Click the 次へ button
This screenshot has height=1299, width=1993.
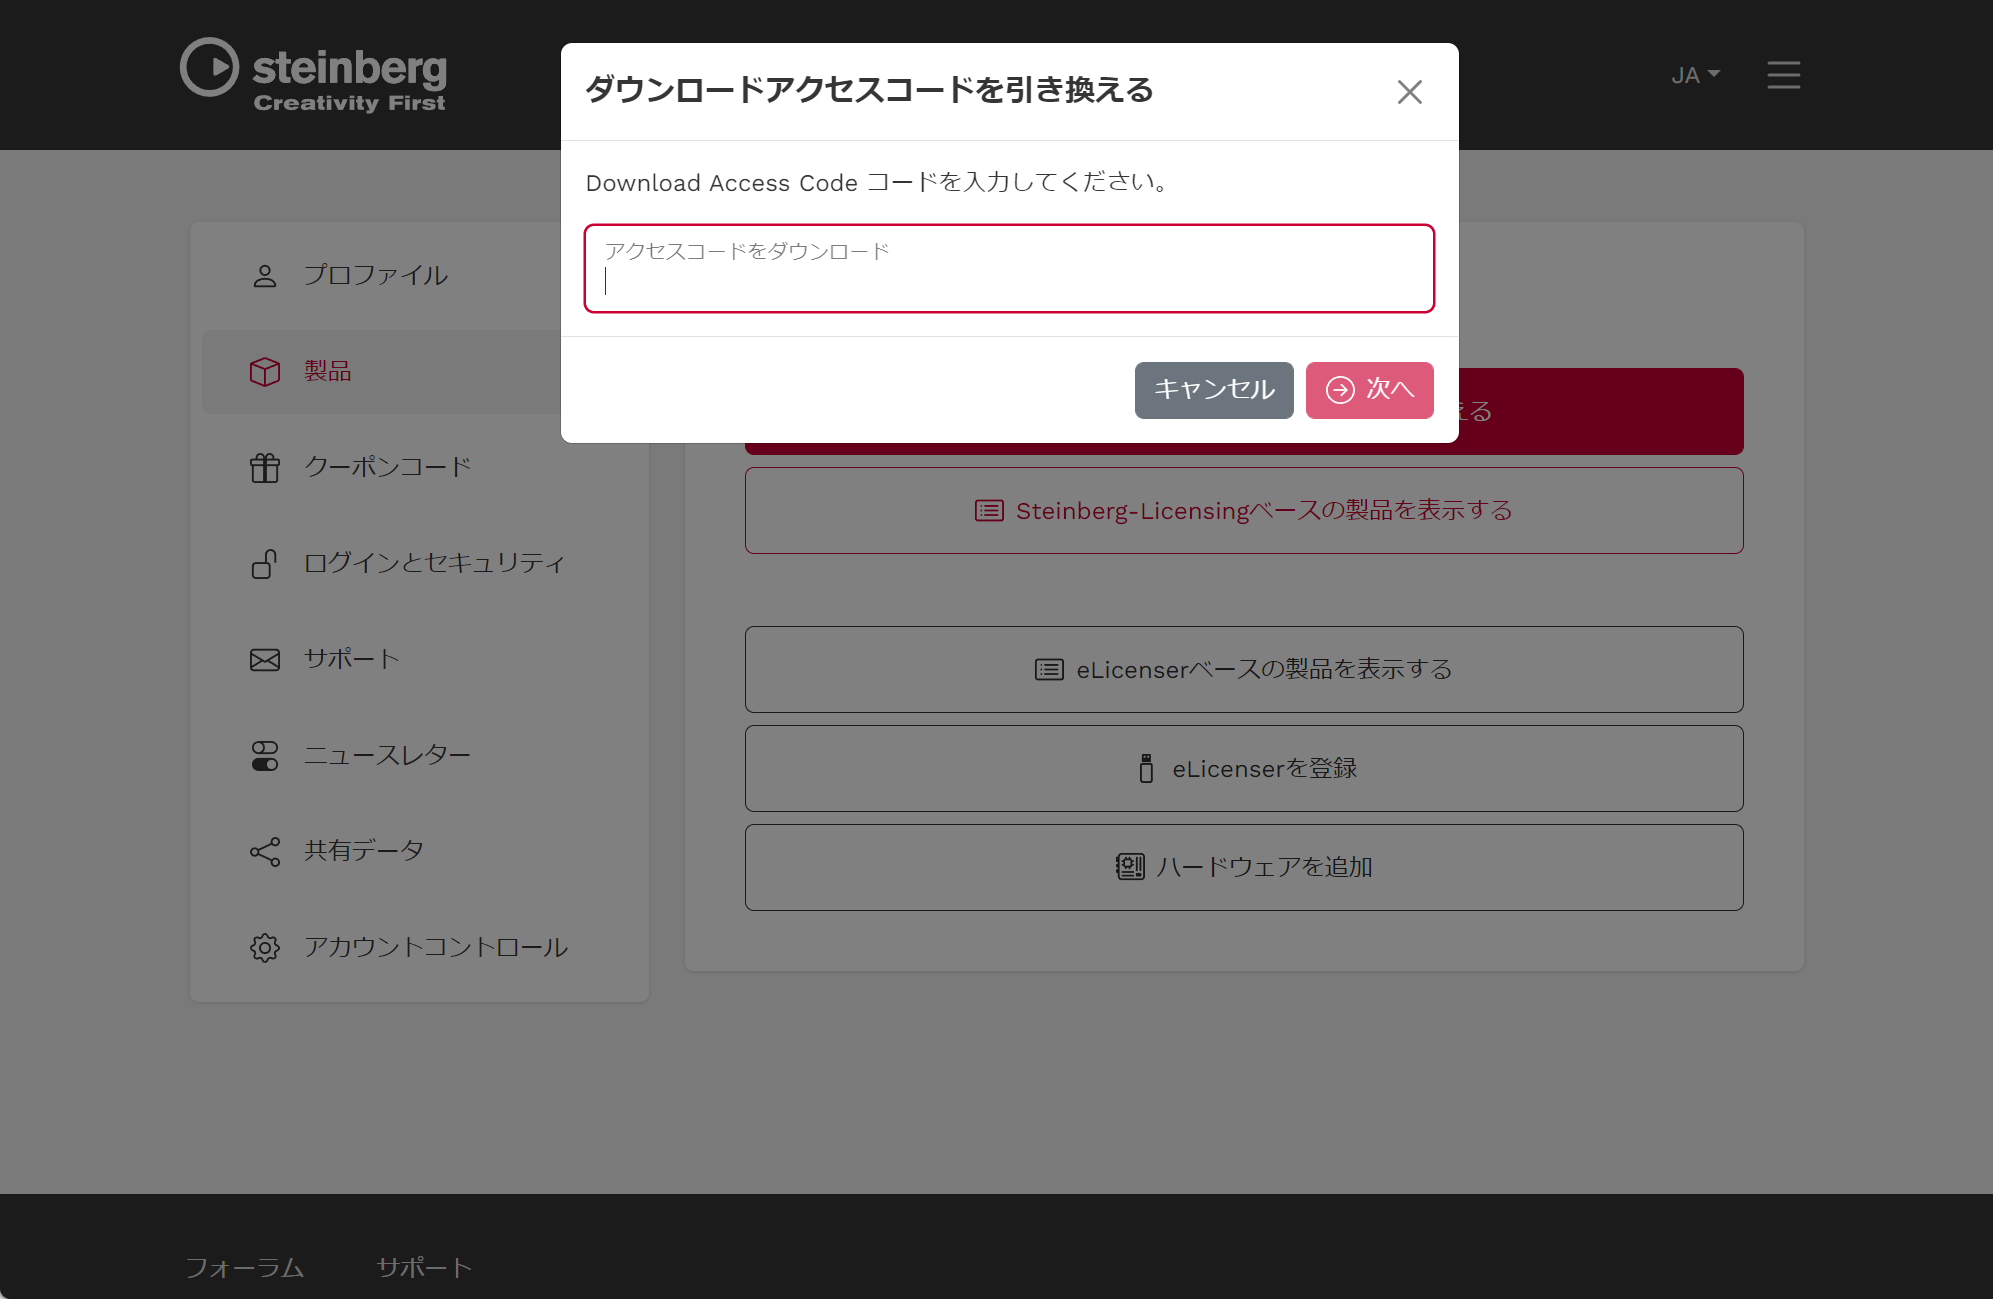click(x=1369, y=390)
